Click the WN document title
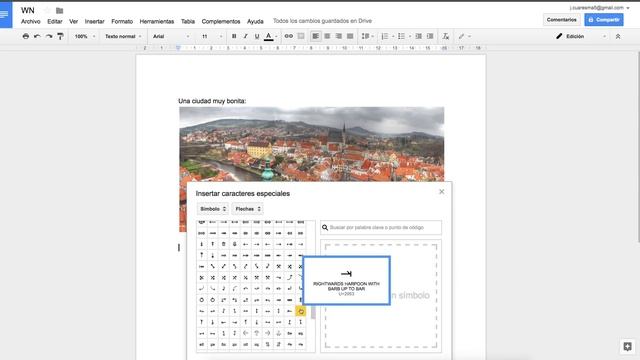The image size is (640, 360). (x=28, y=10)
